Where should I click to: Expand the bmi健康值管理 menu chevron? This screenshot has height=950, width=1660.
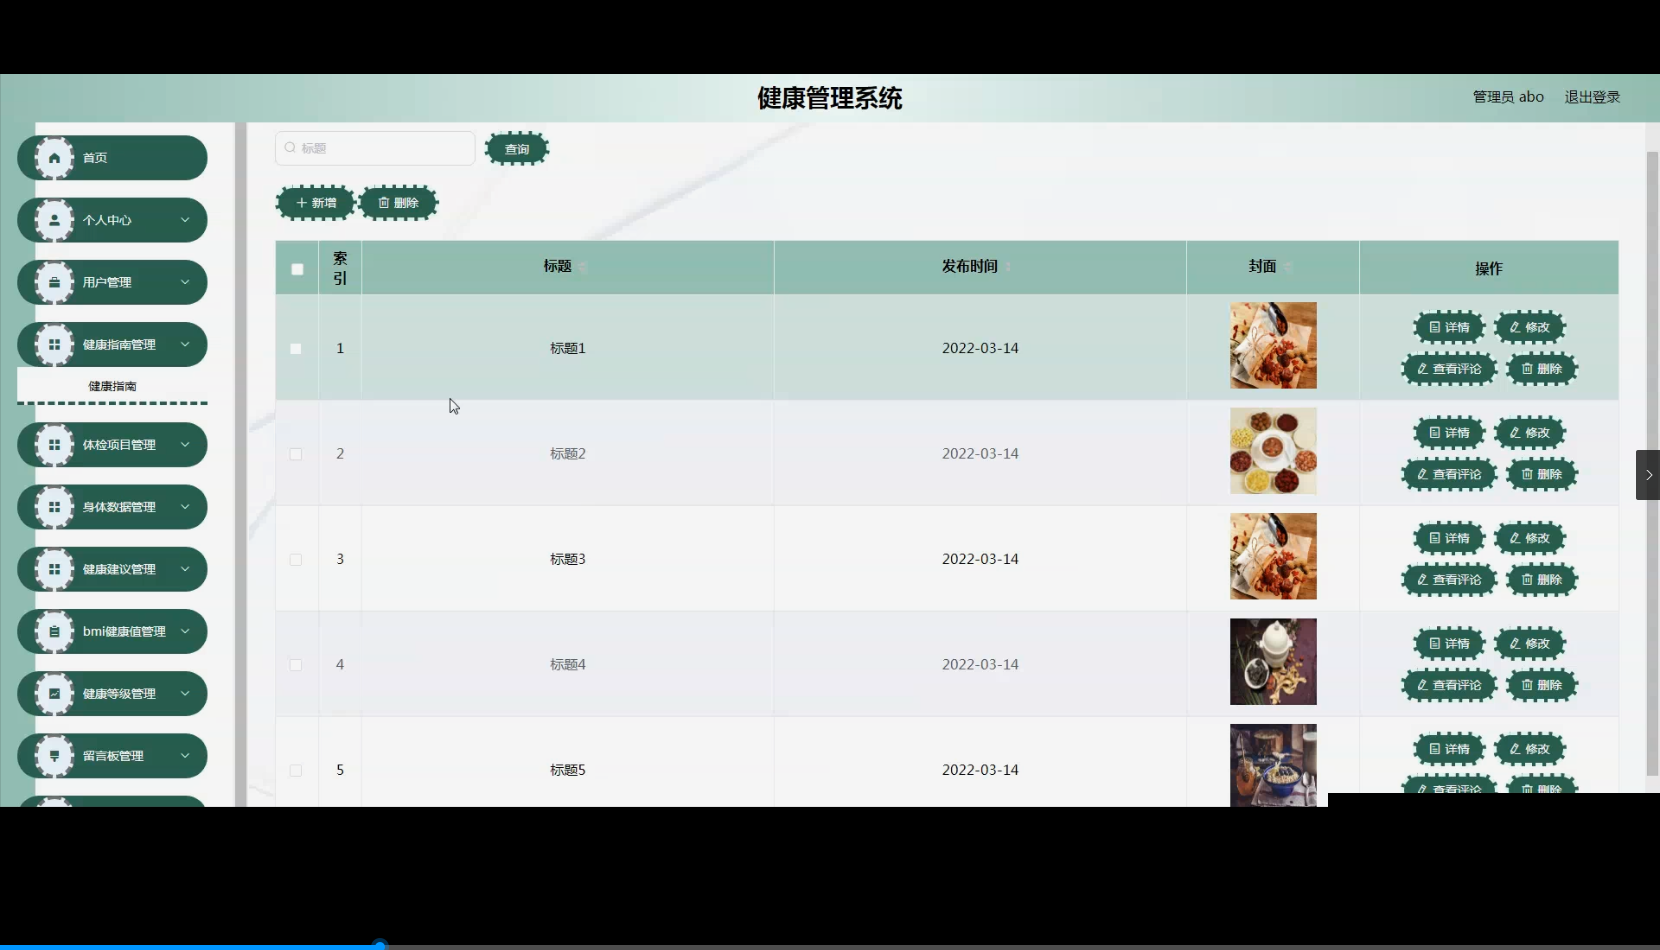click(185, 631)
